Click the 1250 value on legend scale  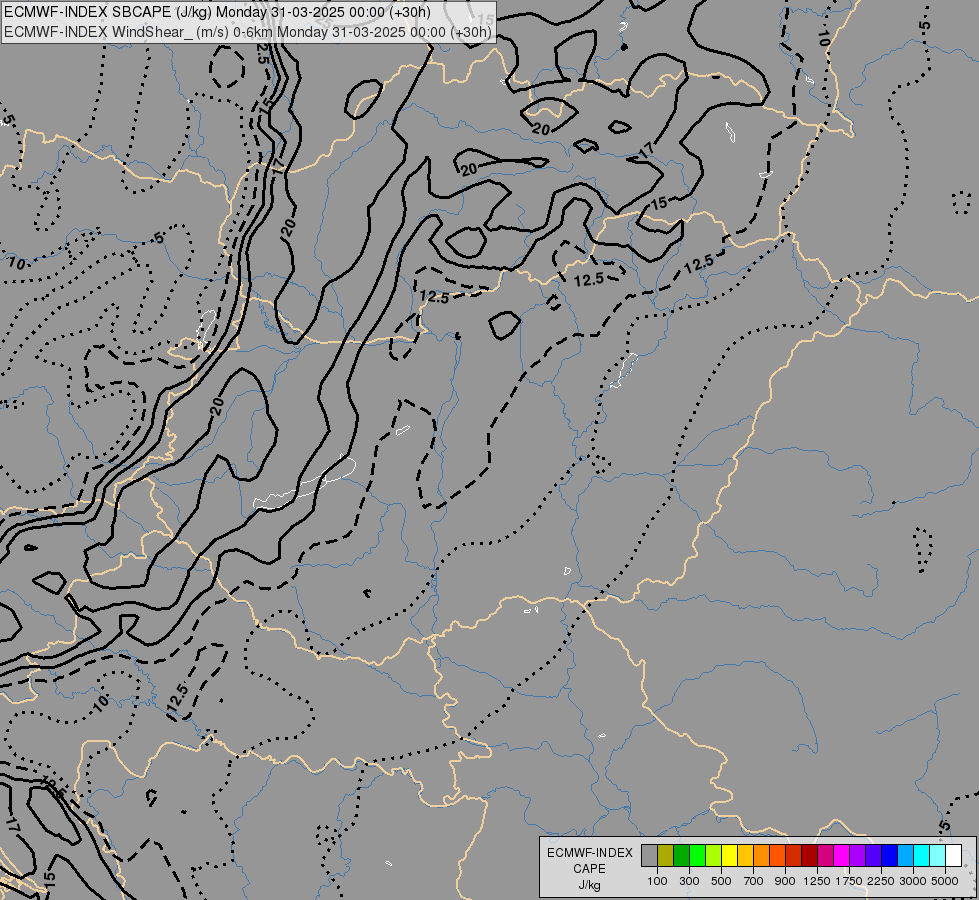pos(817,881)
